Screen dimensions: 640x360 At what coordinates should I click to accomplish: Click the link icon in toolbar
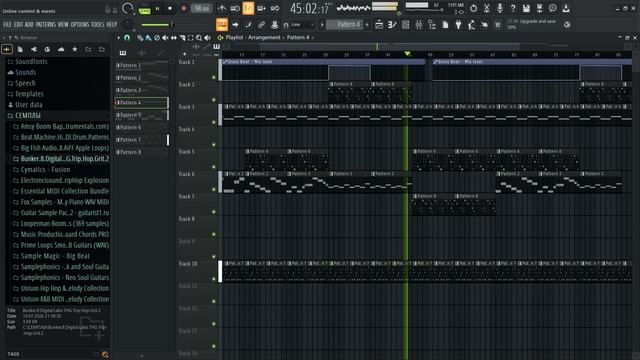(262, 25)
